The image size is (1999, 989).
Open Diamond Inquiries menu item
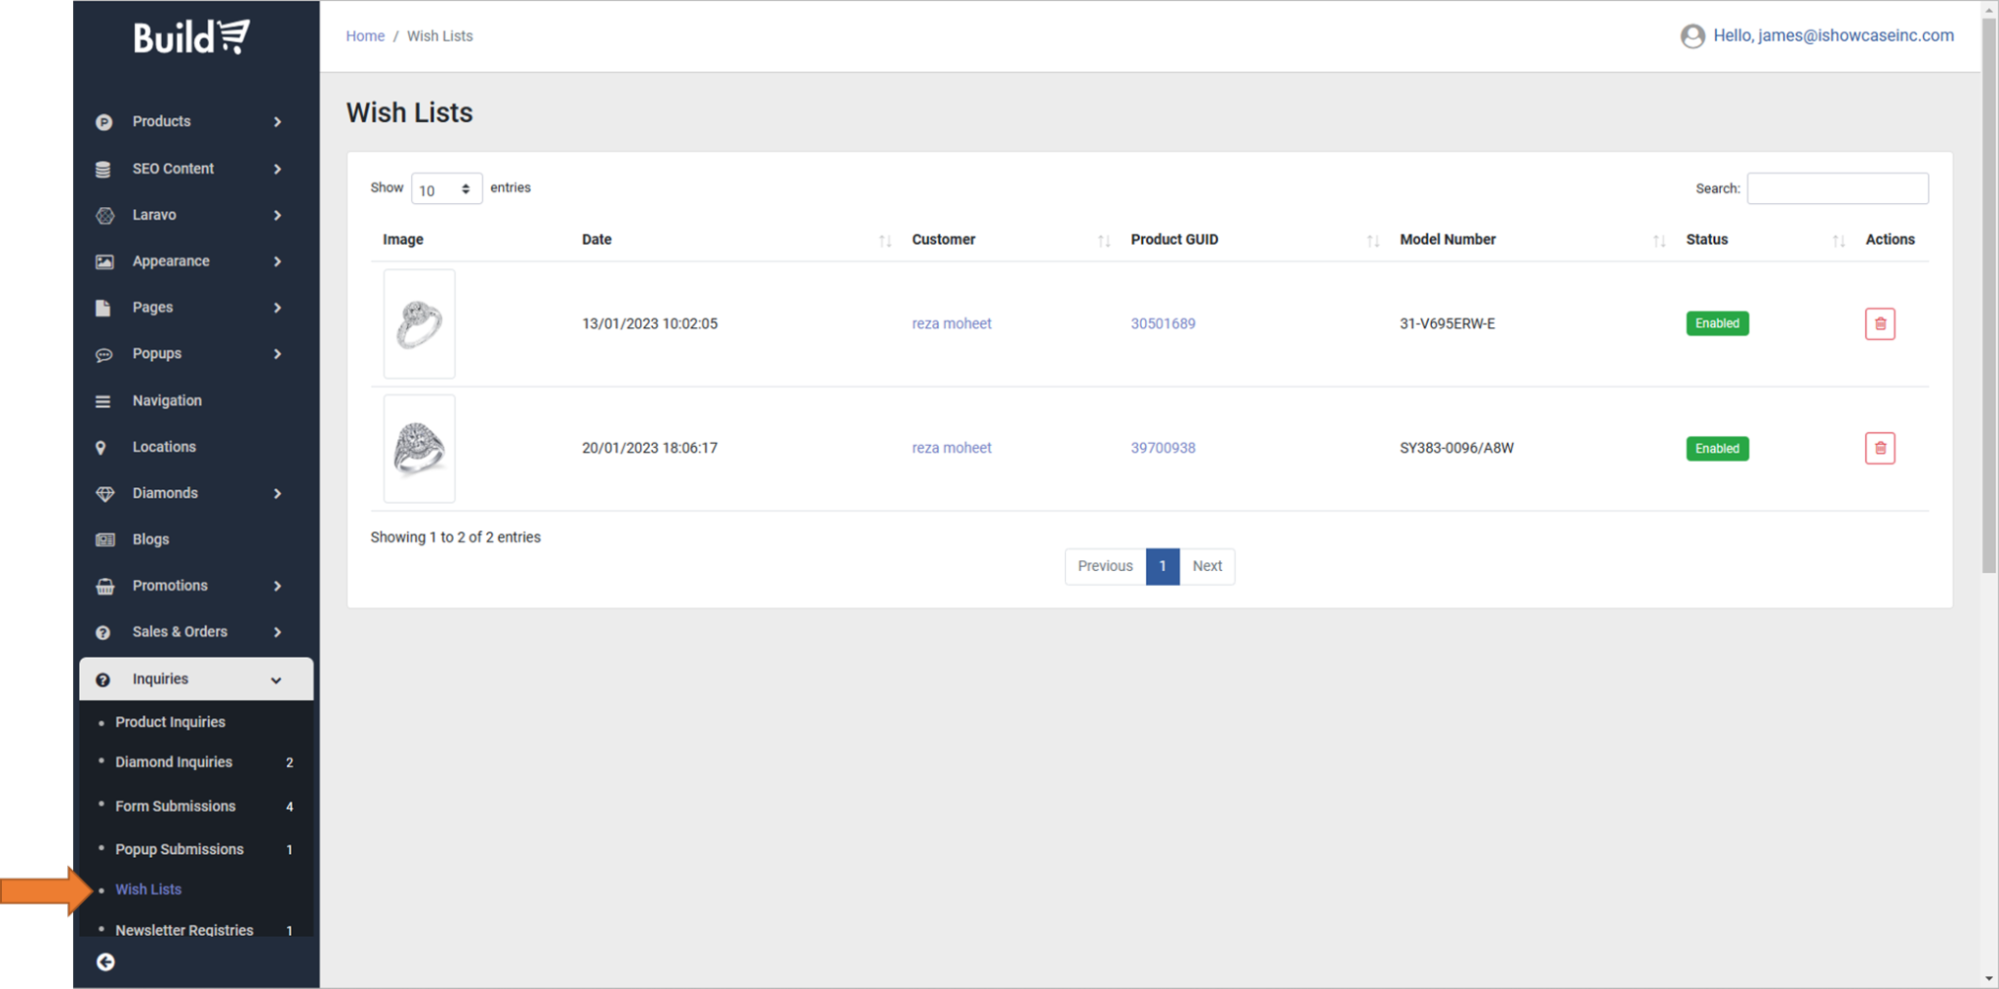[x=173, y=762]
